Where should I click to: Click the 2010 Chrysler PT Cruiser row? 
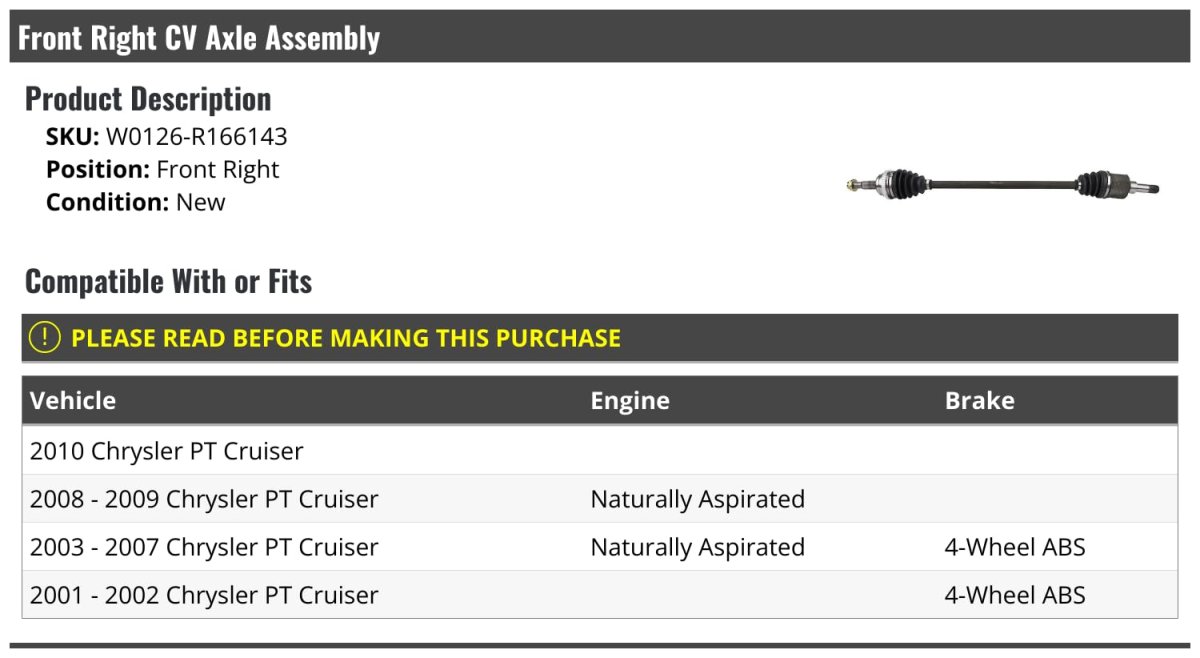point(167,451)
